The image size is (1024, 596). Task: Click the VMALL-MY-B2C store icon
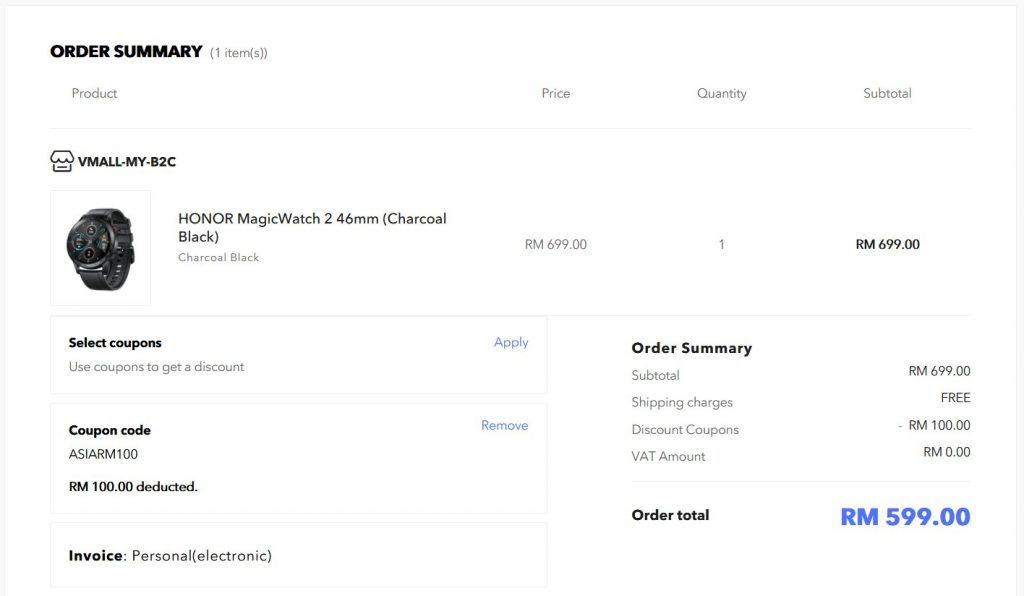pyautogui.click(x=62, y=161)
